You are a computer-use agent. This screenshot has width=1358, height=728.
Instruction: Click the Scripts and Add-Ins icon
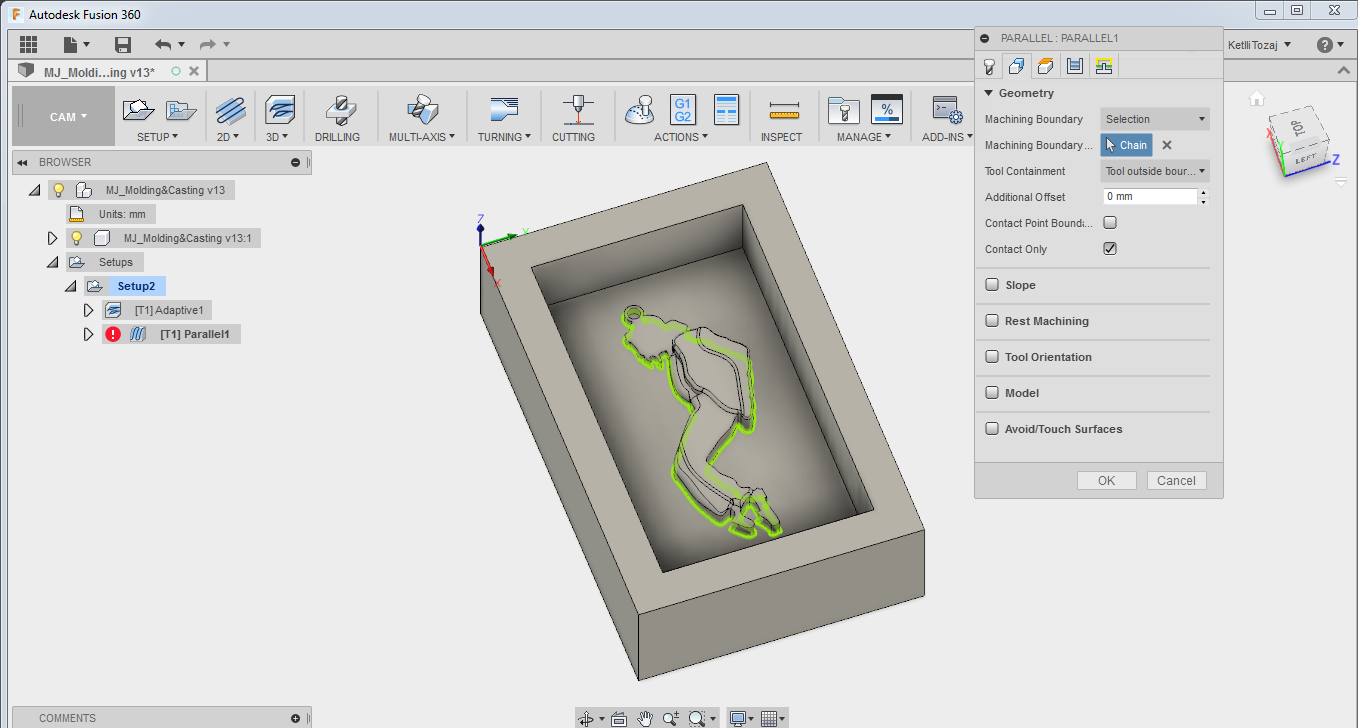click(945, 109)
